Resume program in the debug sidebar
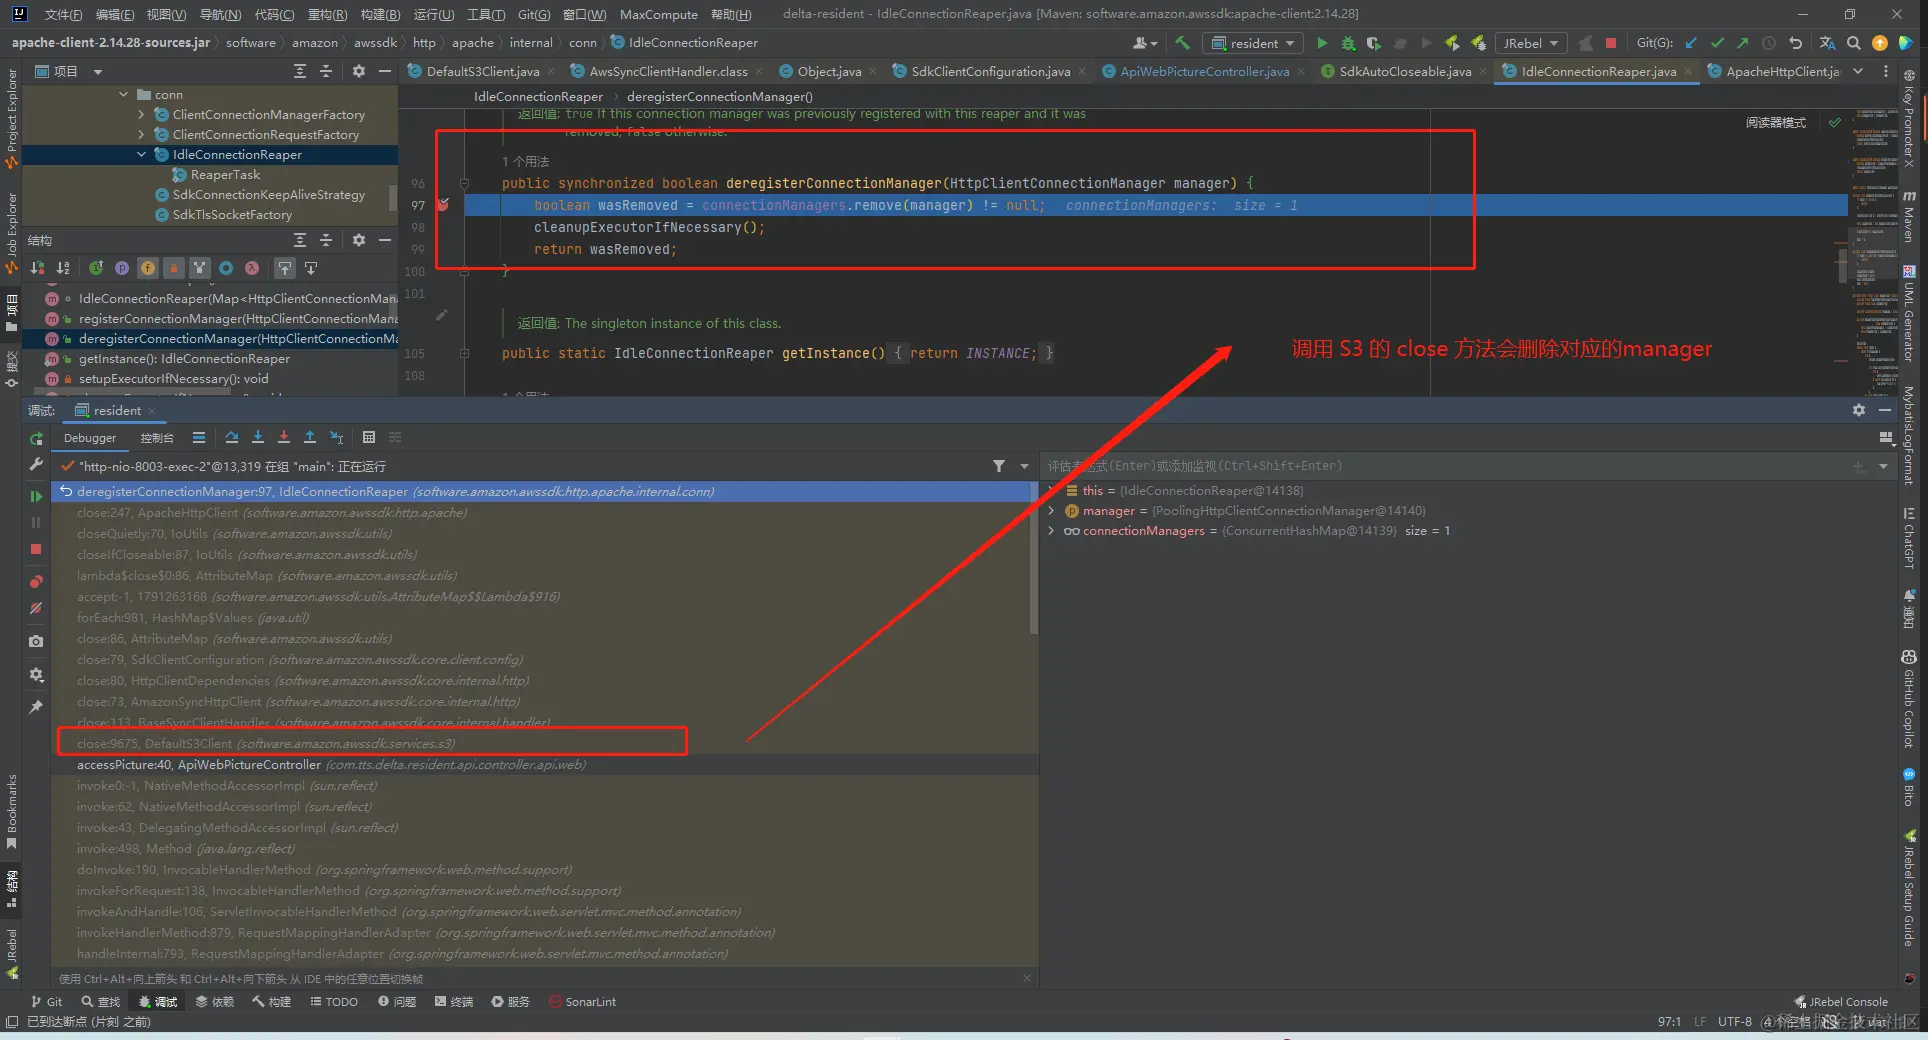The image size is (1928, 1040). [36, 496]
